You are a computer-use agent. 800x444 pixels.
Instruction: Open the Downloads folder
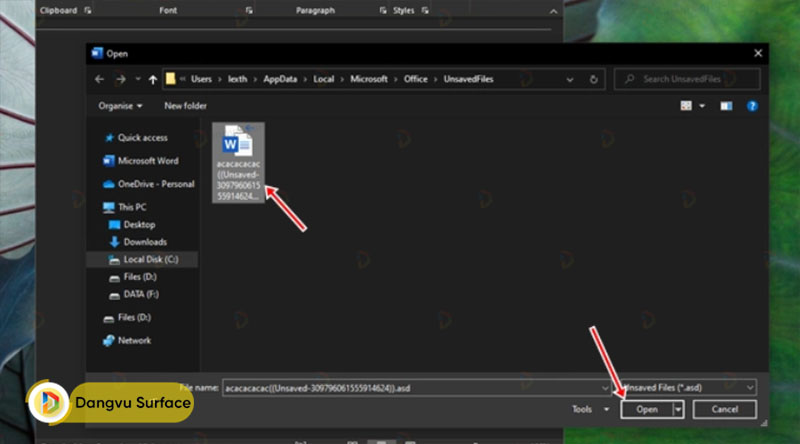145,242
